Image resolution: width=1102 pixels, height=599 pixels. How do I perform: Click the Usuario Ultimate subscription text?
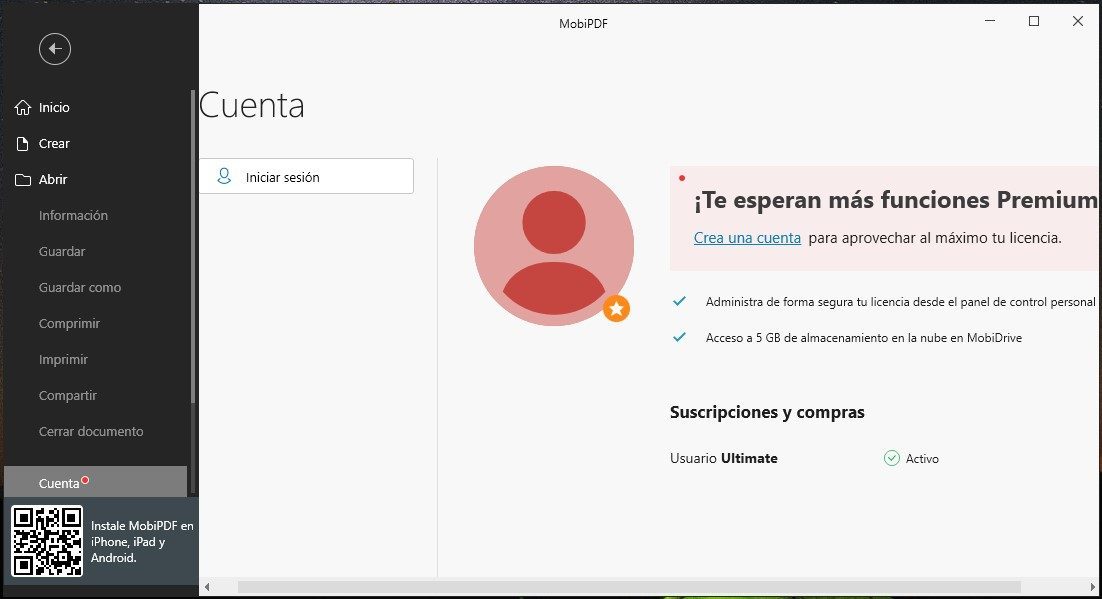(723, 458)
